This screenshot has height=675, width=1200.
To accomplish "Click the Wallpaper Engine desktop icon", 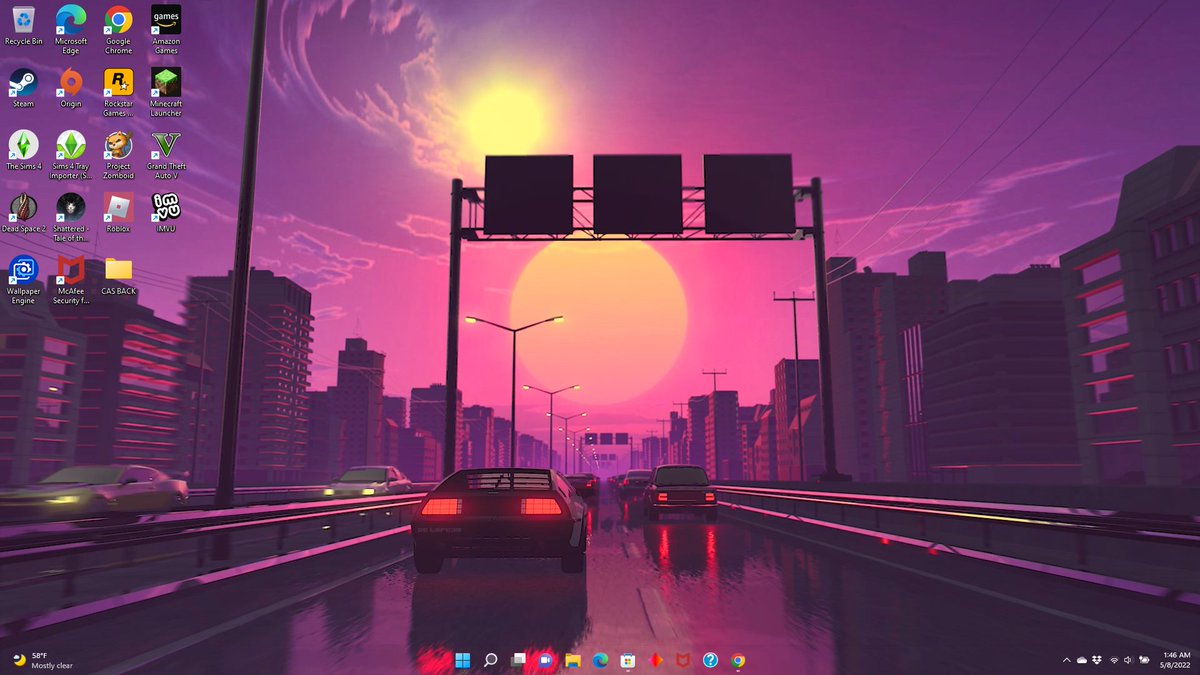I will click(x=23, y=280).
